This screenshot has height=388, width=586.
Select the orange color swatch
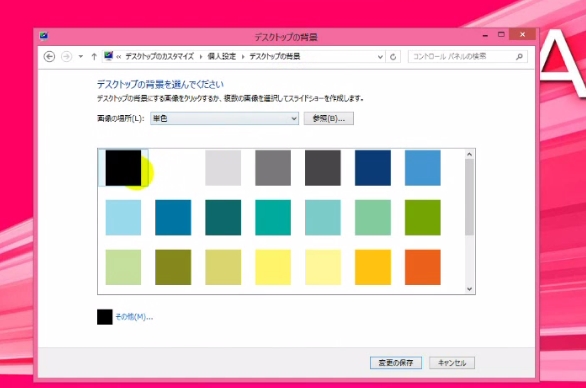tap(423, 267)
